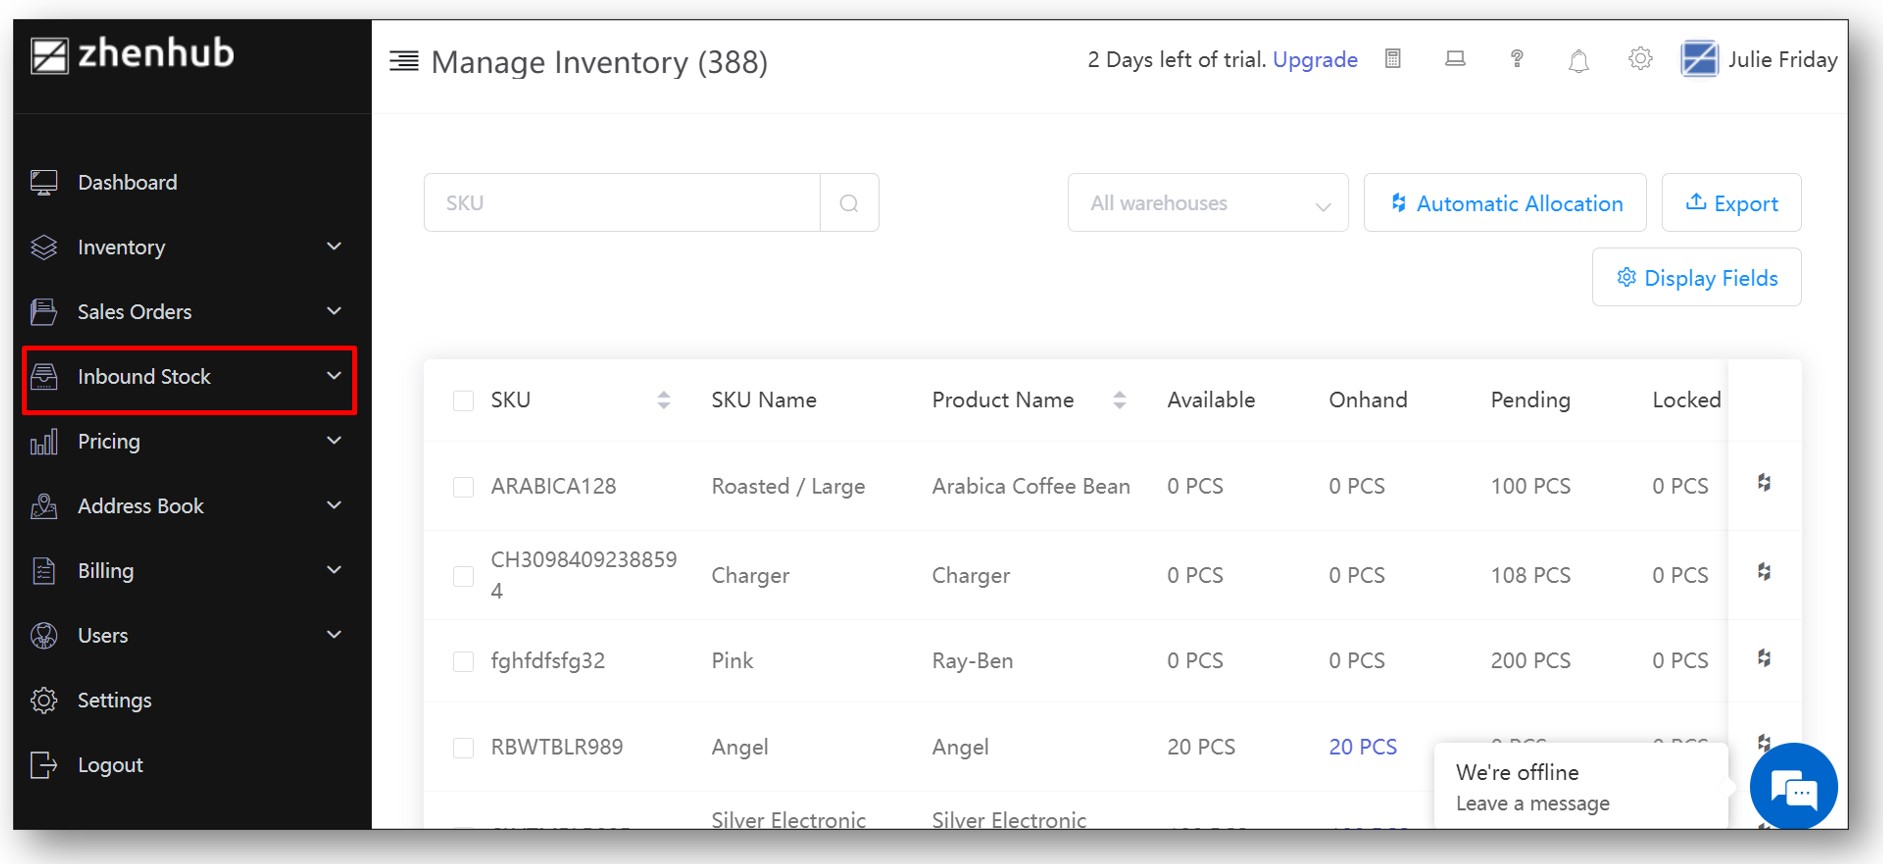Viewport: 1883px width, 864px height.
Task: Open the help question mark icon
Action: pyautogui.click(x=1516, y=60)
